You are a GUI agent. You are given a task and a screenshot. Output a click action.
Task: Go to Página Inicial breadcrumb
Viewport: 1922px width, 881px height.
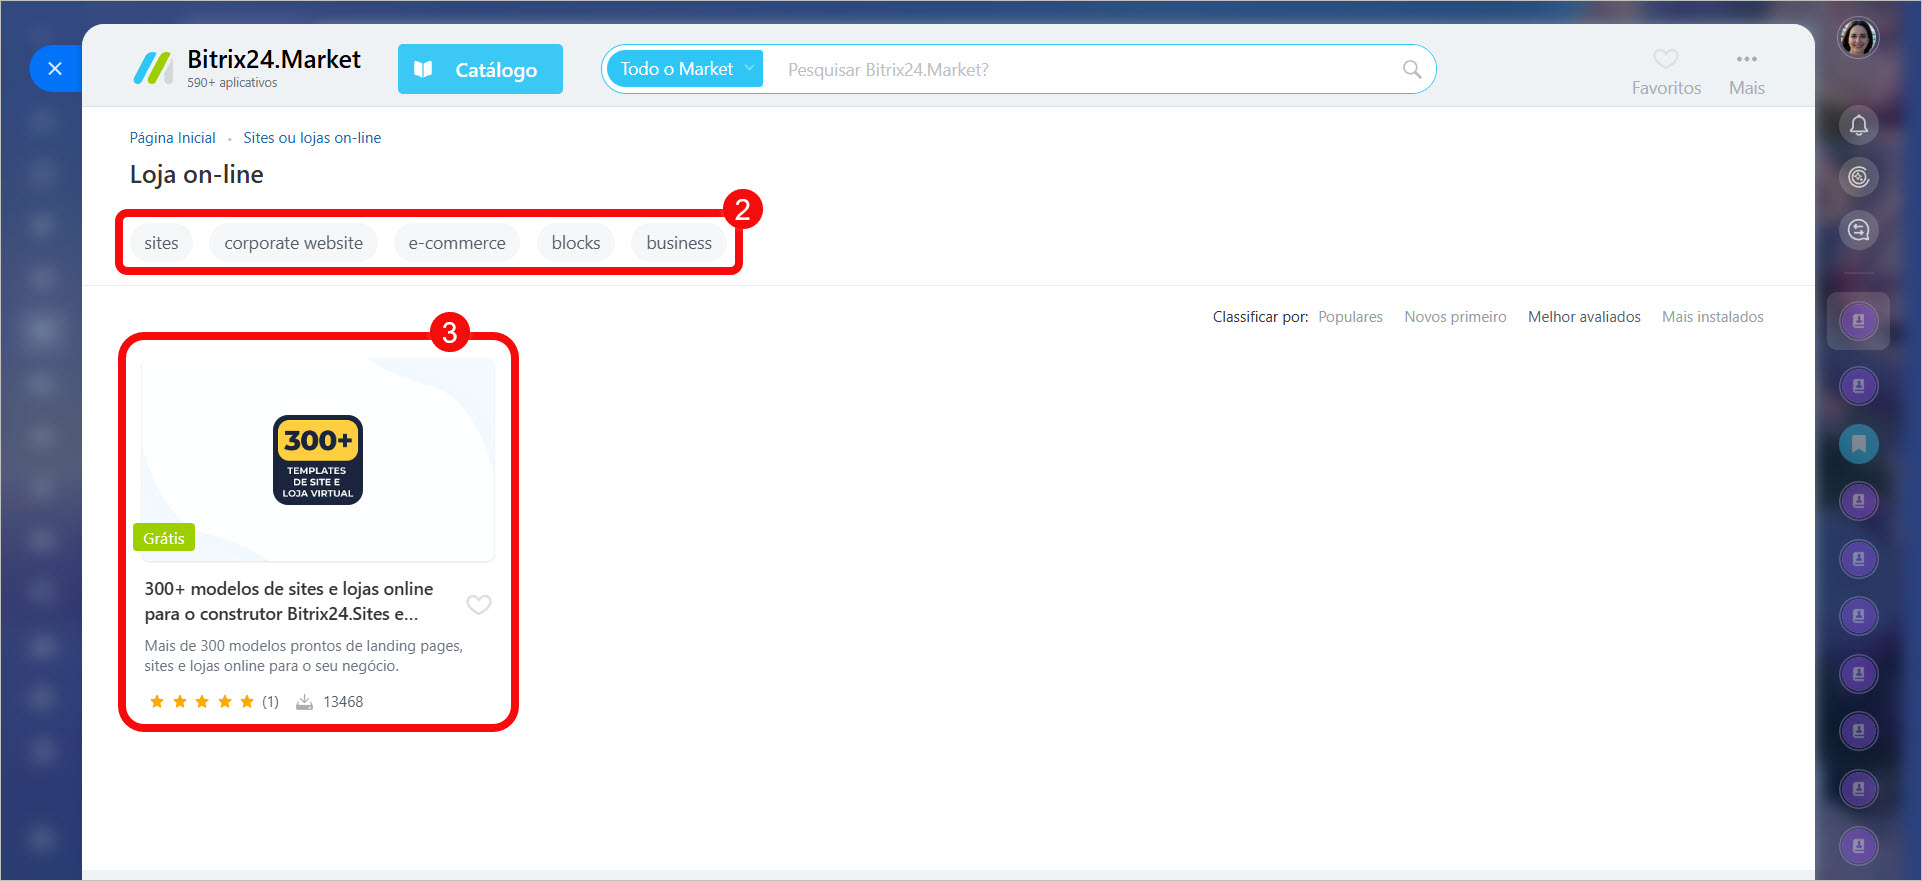tap(172, 138)
